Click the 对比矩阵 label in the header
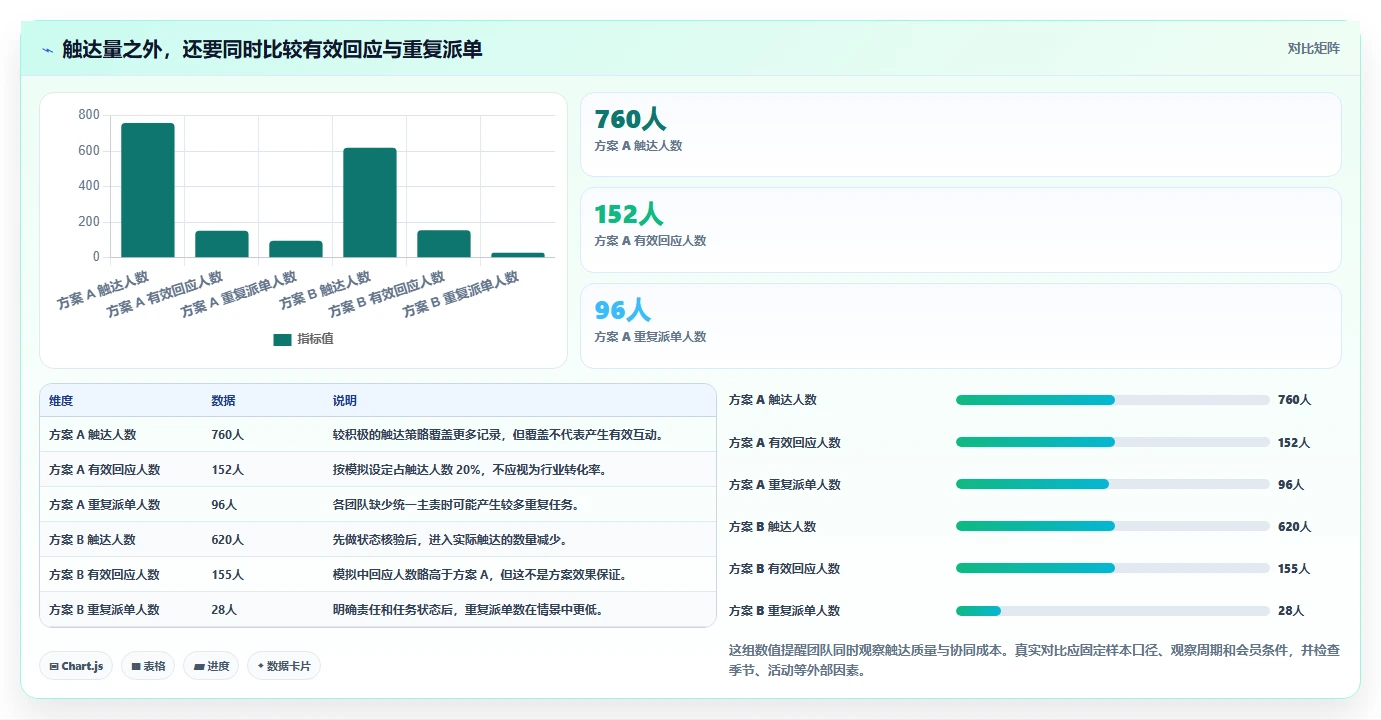The width and height of the screenshot is (1381, 720). [1313, 48]
